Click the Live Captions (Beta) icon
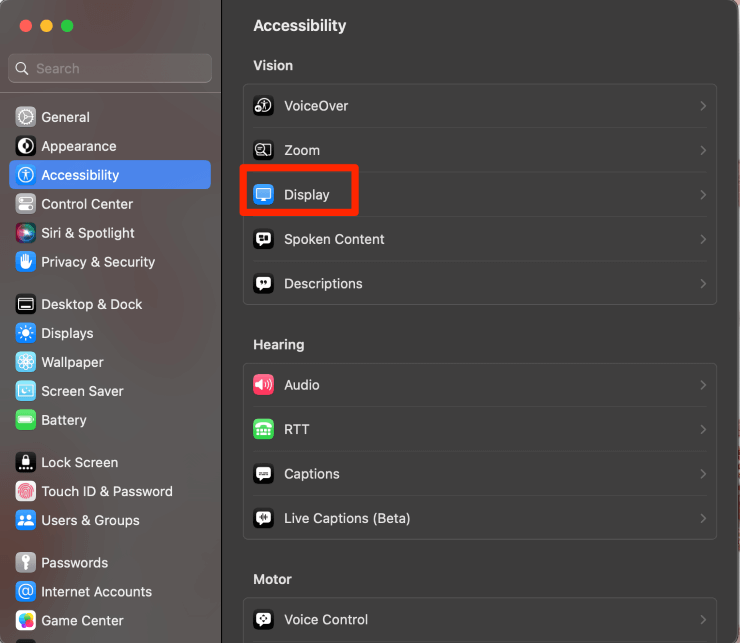The image size is (740, 643). (263, 518)
